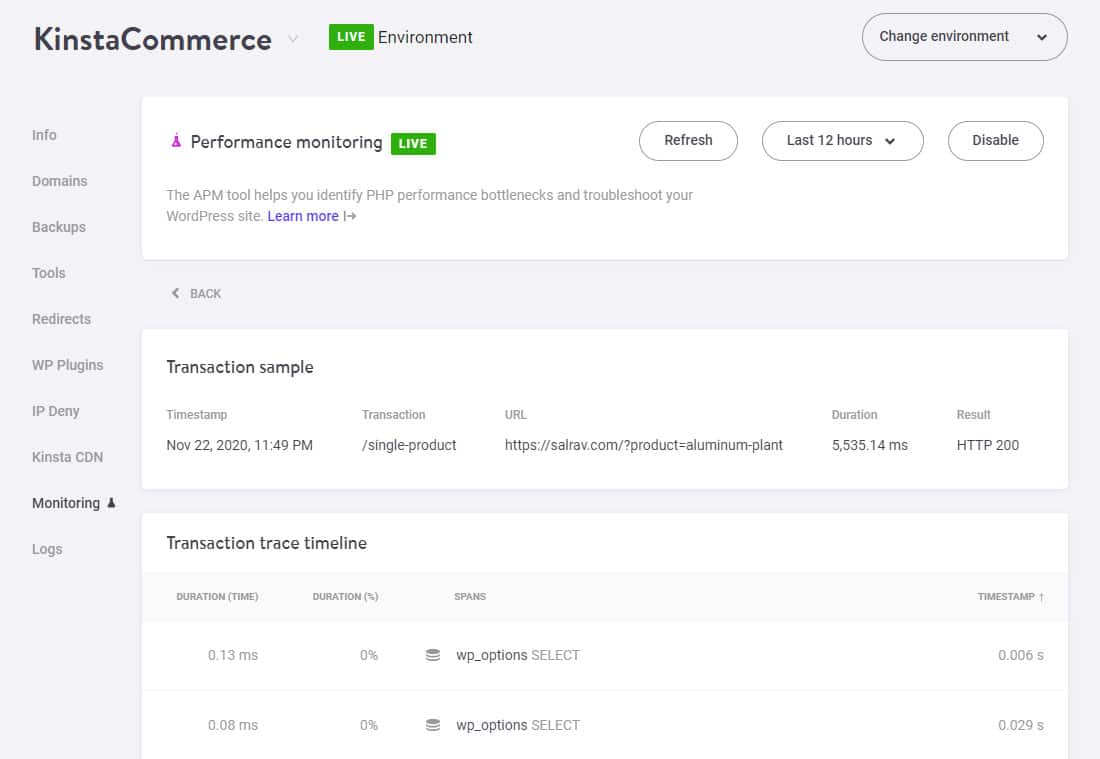The height and width of the screenshot is (759, 1100).
Task: Click the back chevron arrow above Transaction sample
Action: pyautogui.click(x=175, y=293)
